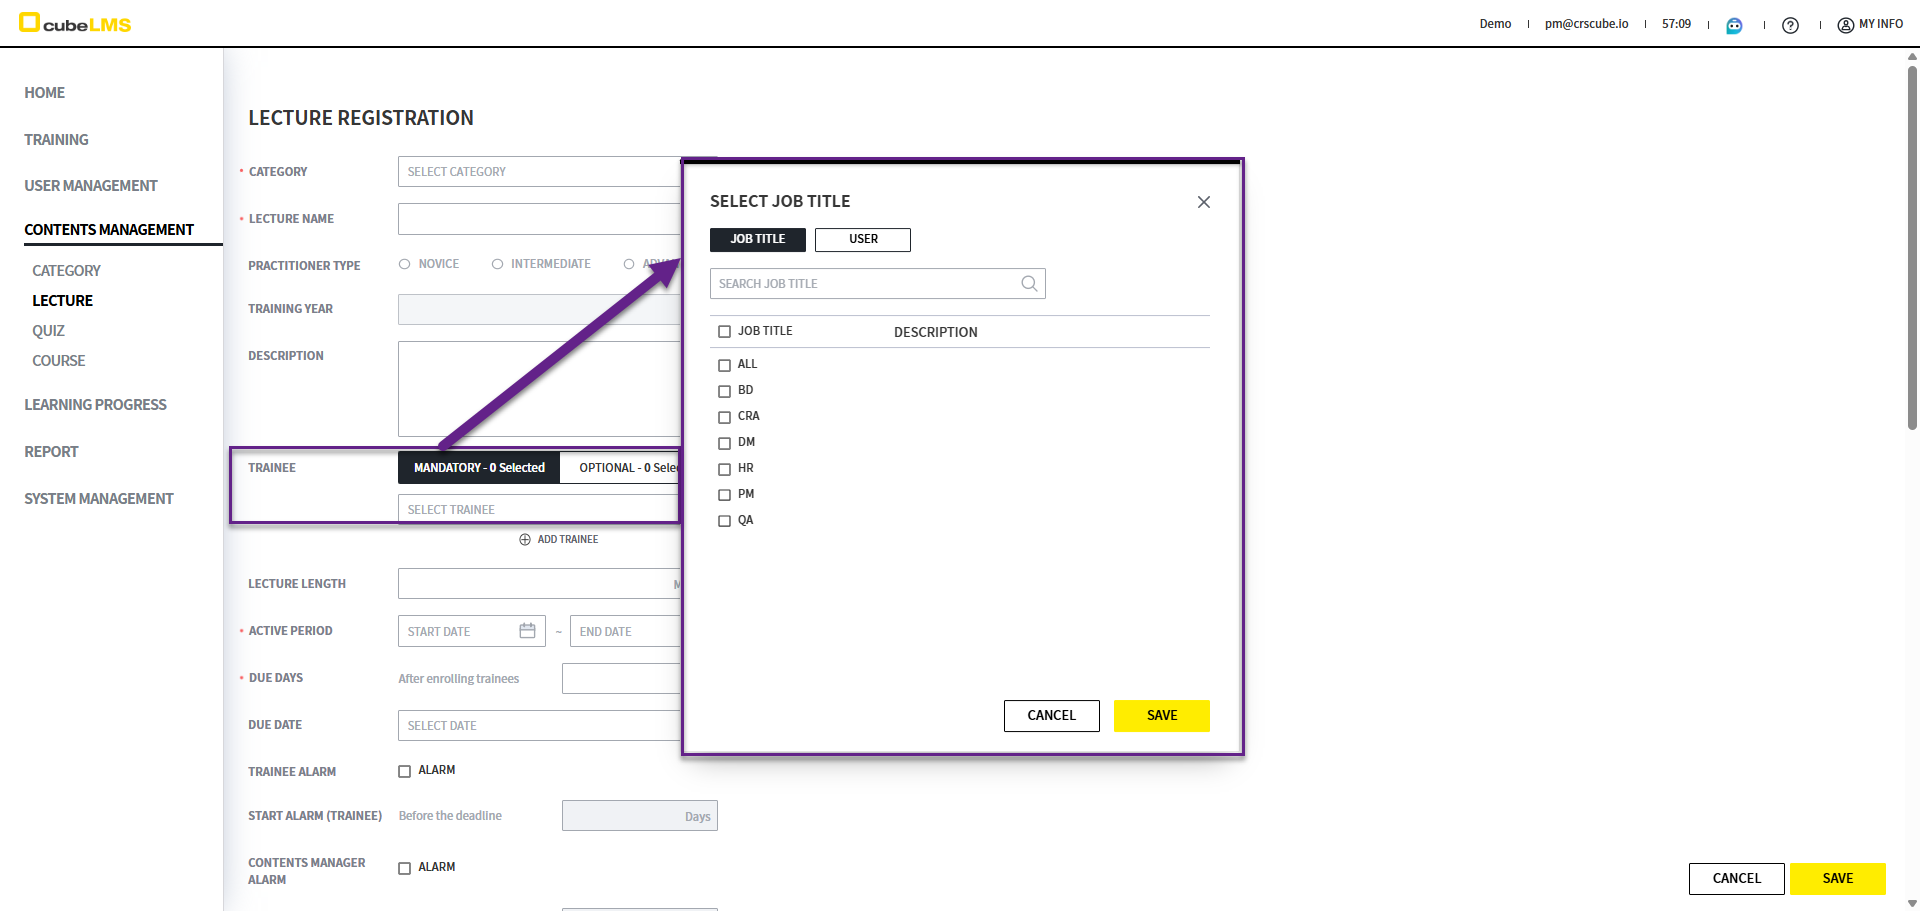
Task: Open the help question mark icon
Action: [x=1790, y=25]
